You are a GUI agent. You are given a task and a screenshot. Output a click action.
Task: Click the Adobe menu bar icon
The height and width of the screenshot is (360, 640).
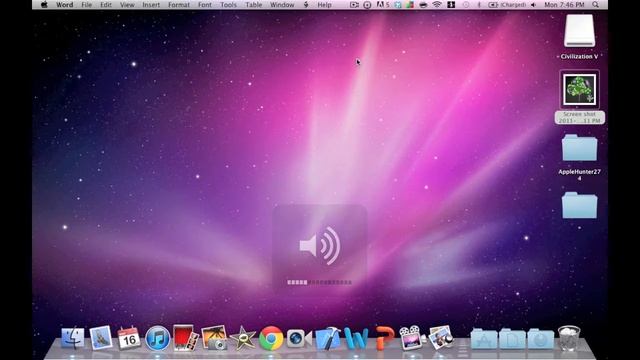pos(382,5)
